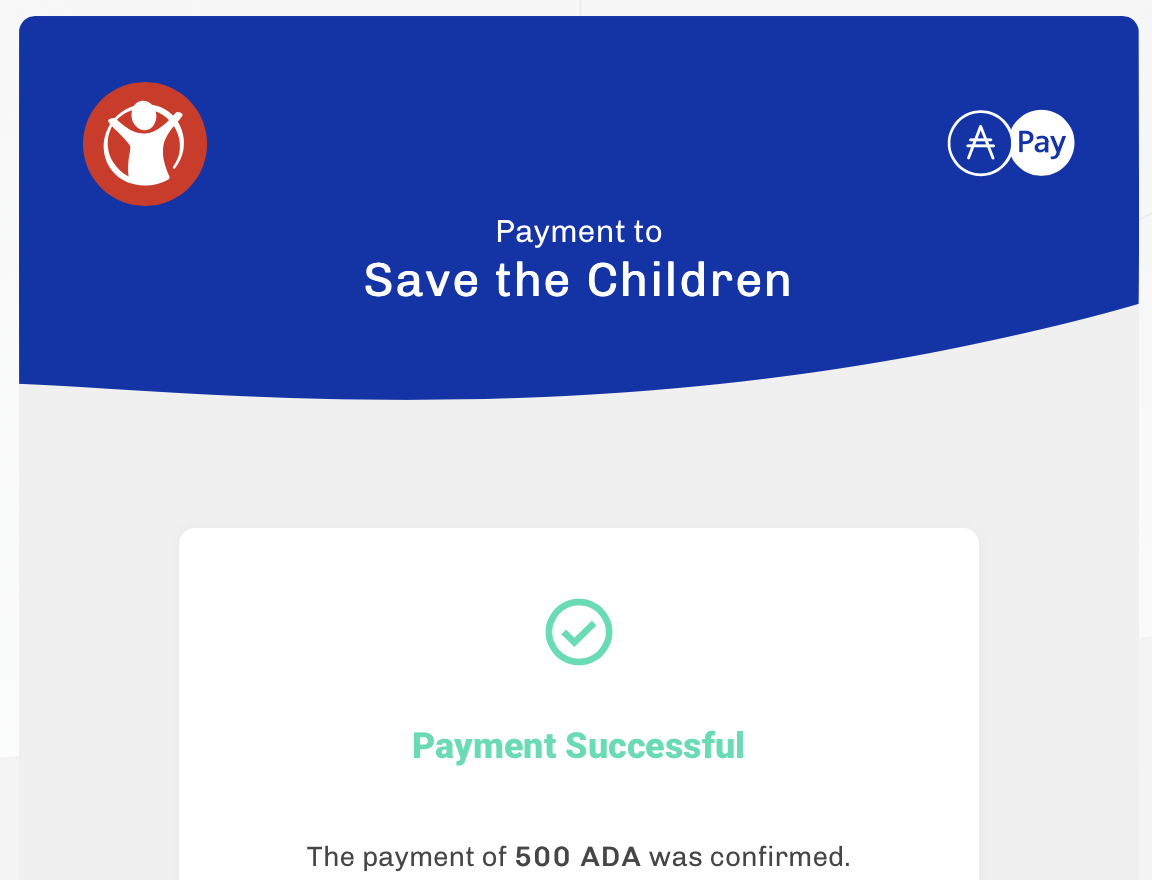Screen dimensions: 1152x880
Task: Click the red Save the Children logo
Action: click(x=145, y=144)
